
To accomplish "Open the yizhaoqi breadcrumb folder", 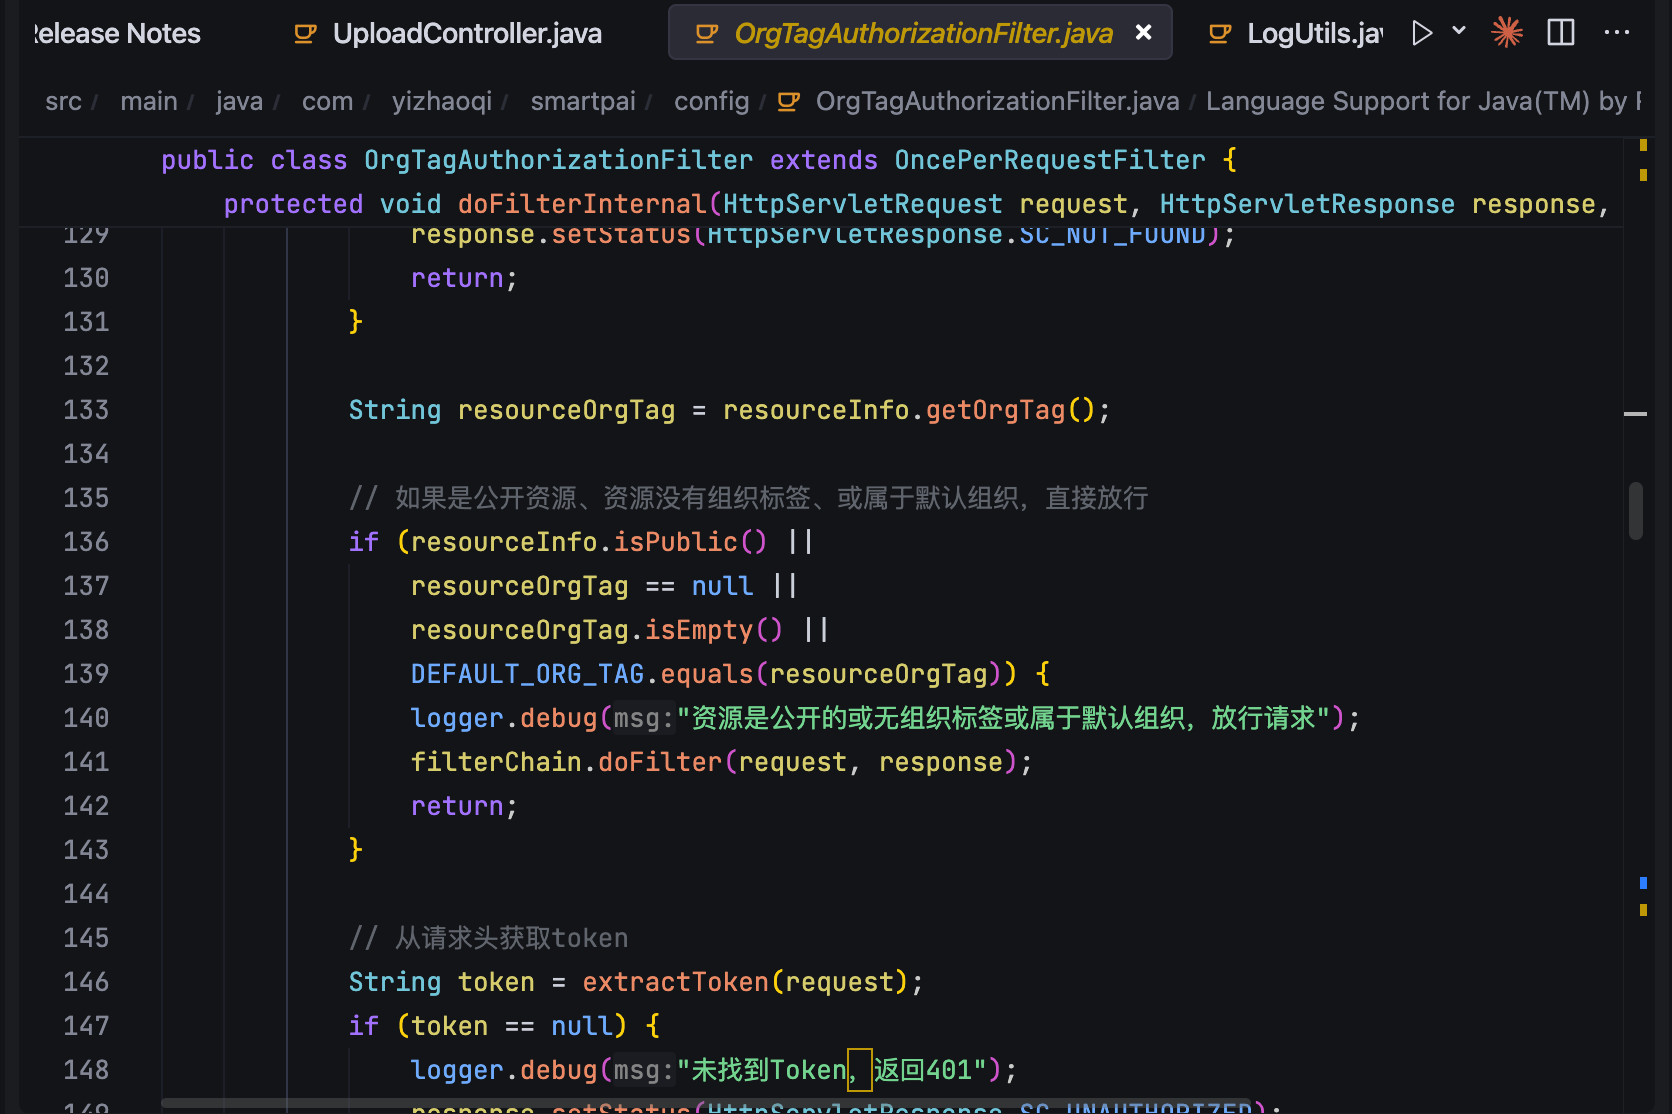I will pyautogui.click(x=442, y=101).
